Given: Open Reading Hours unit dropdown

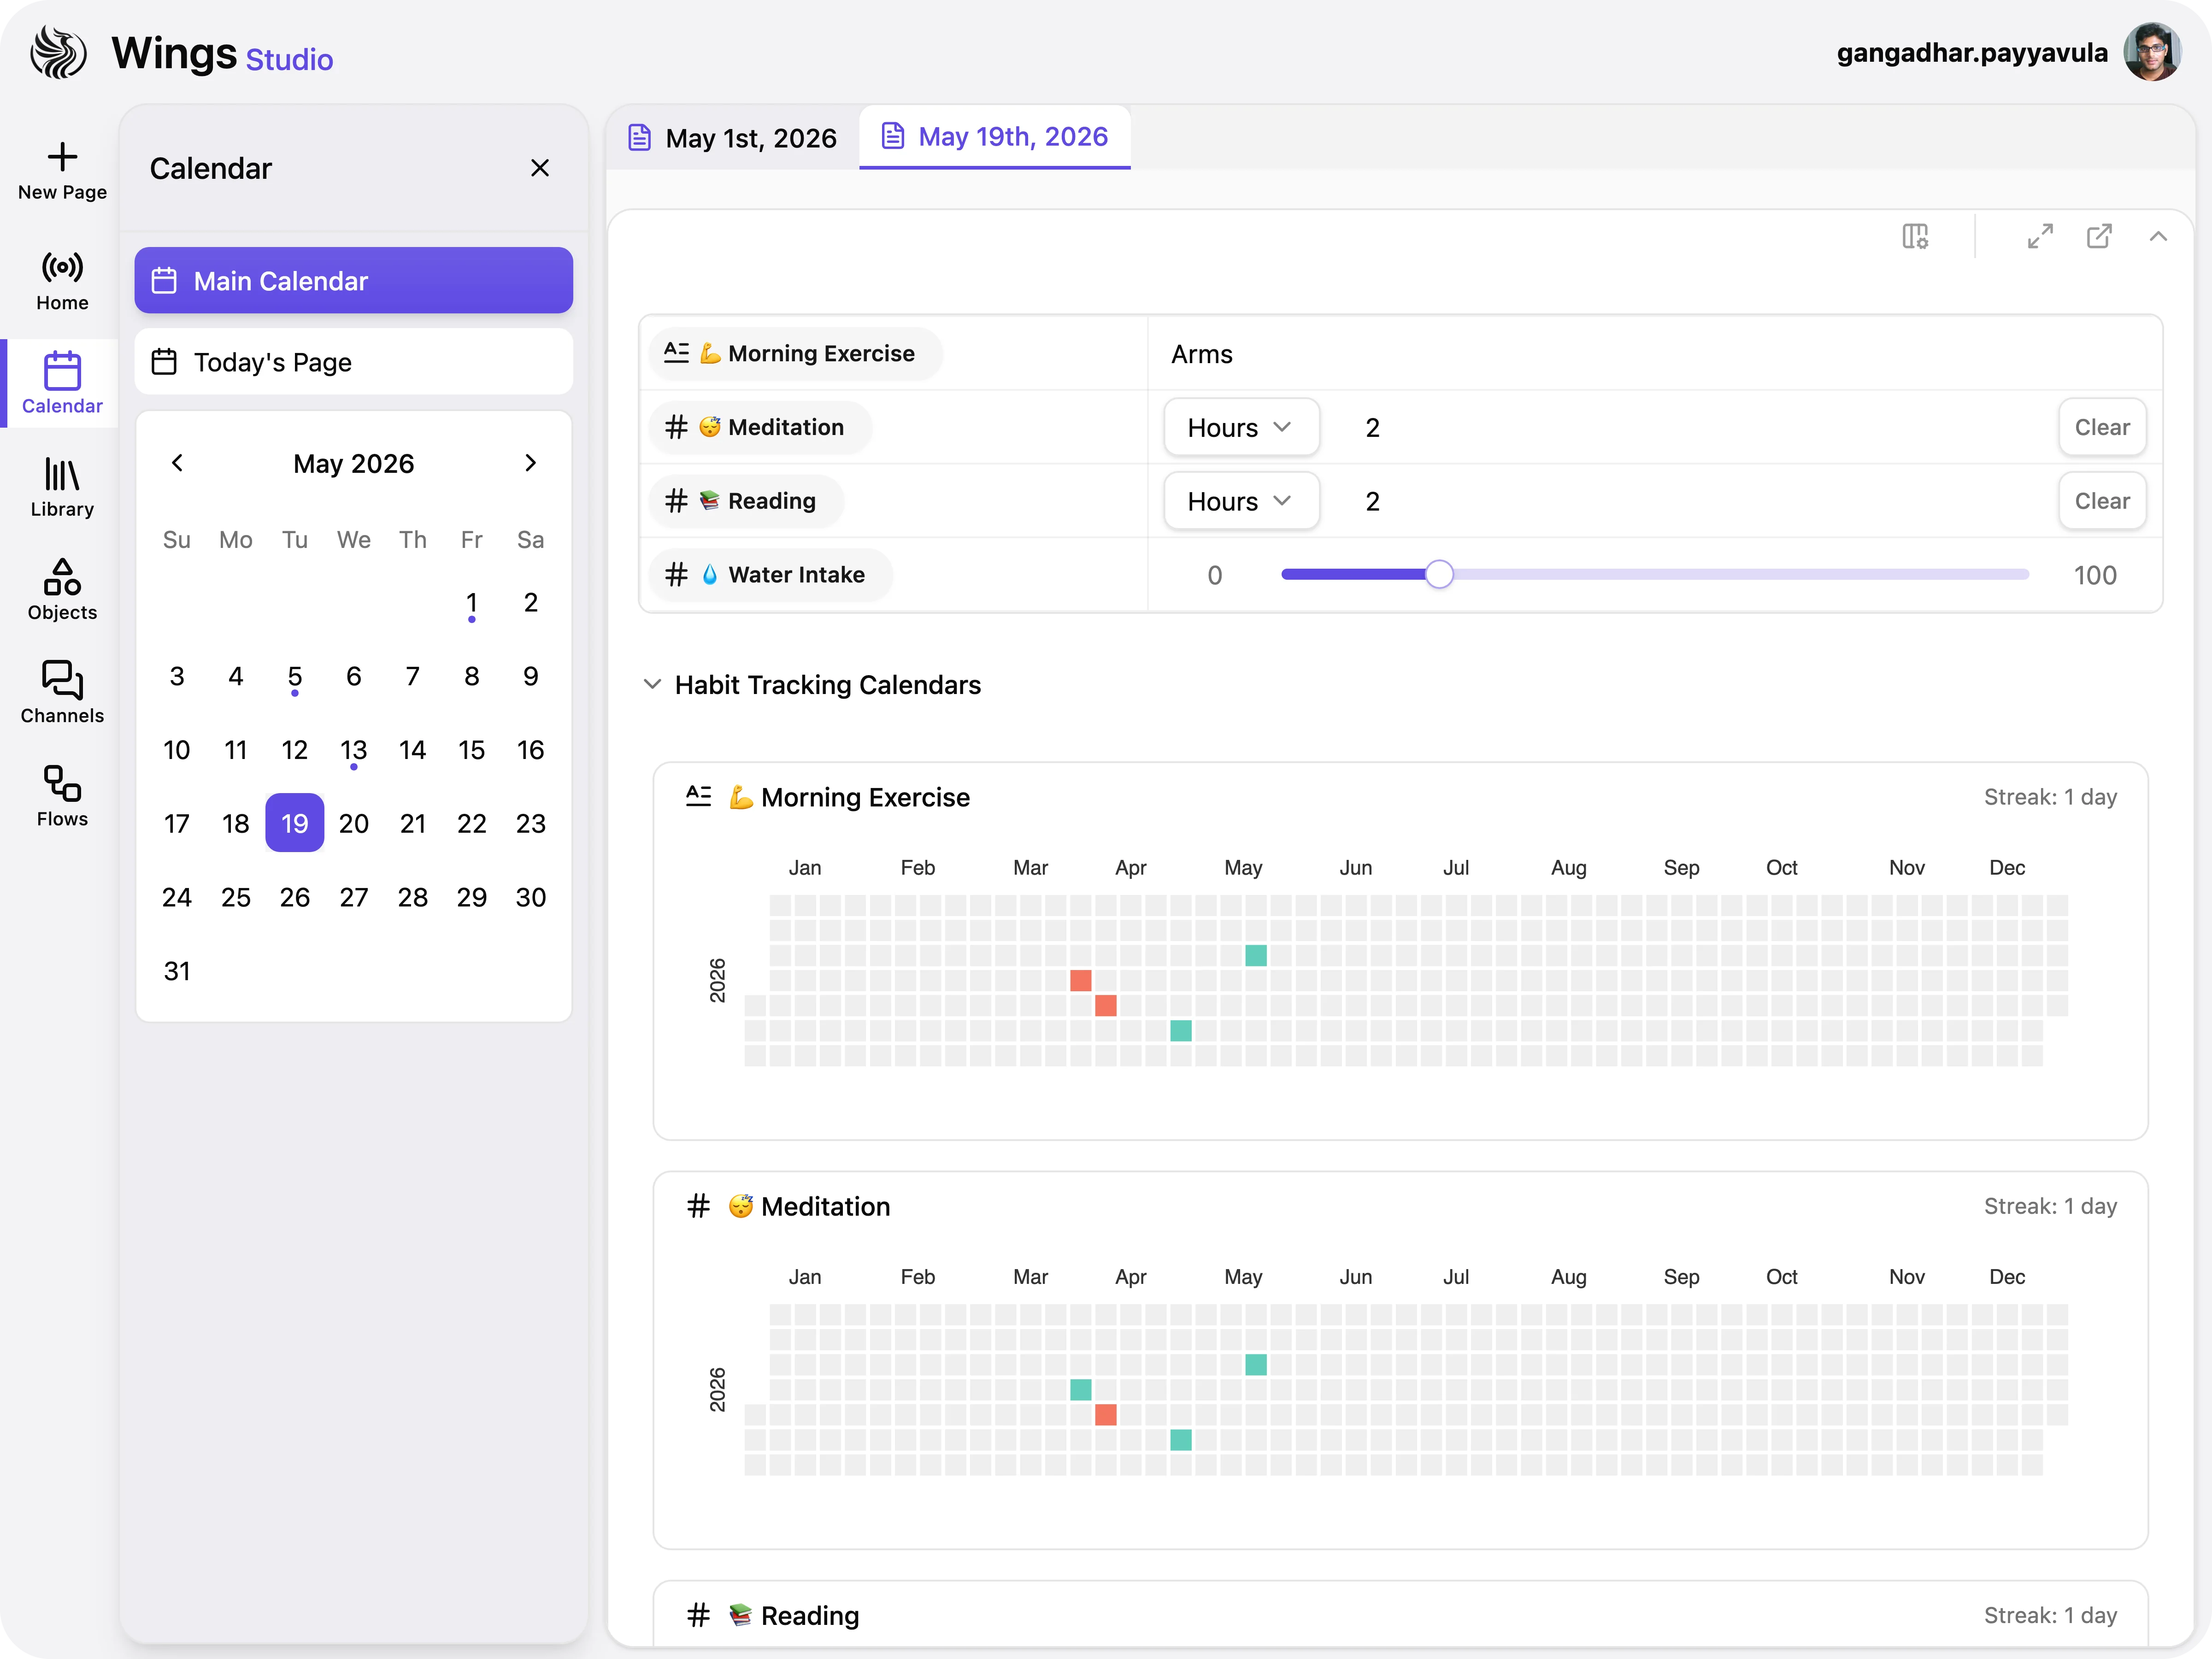Looking at the screenshot, I should click(1241, 502).
